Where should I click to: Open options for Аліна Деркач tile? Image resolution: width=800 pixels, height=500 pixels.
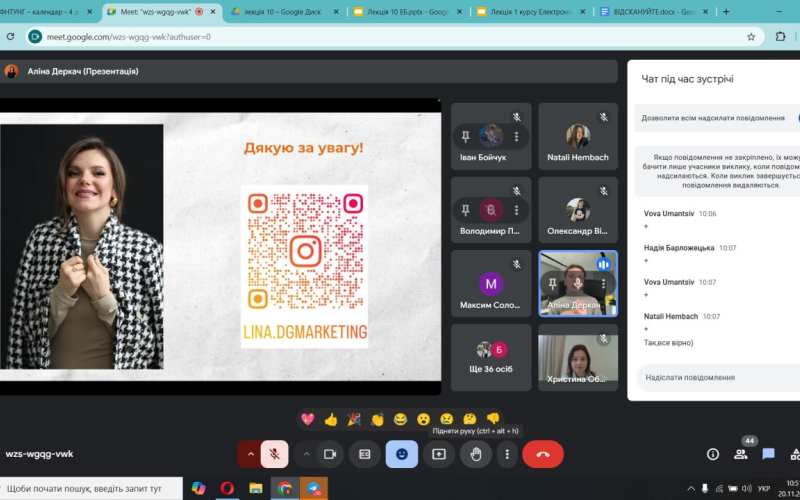pos(604,284)
